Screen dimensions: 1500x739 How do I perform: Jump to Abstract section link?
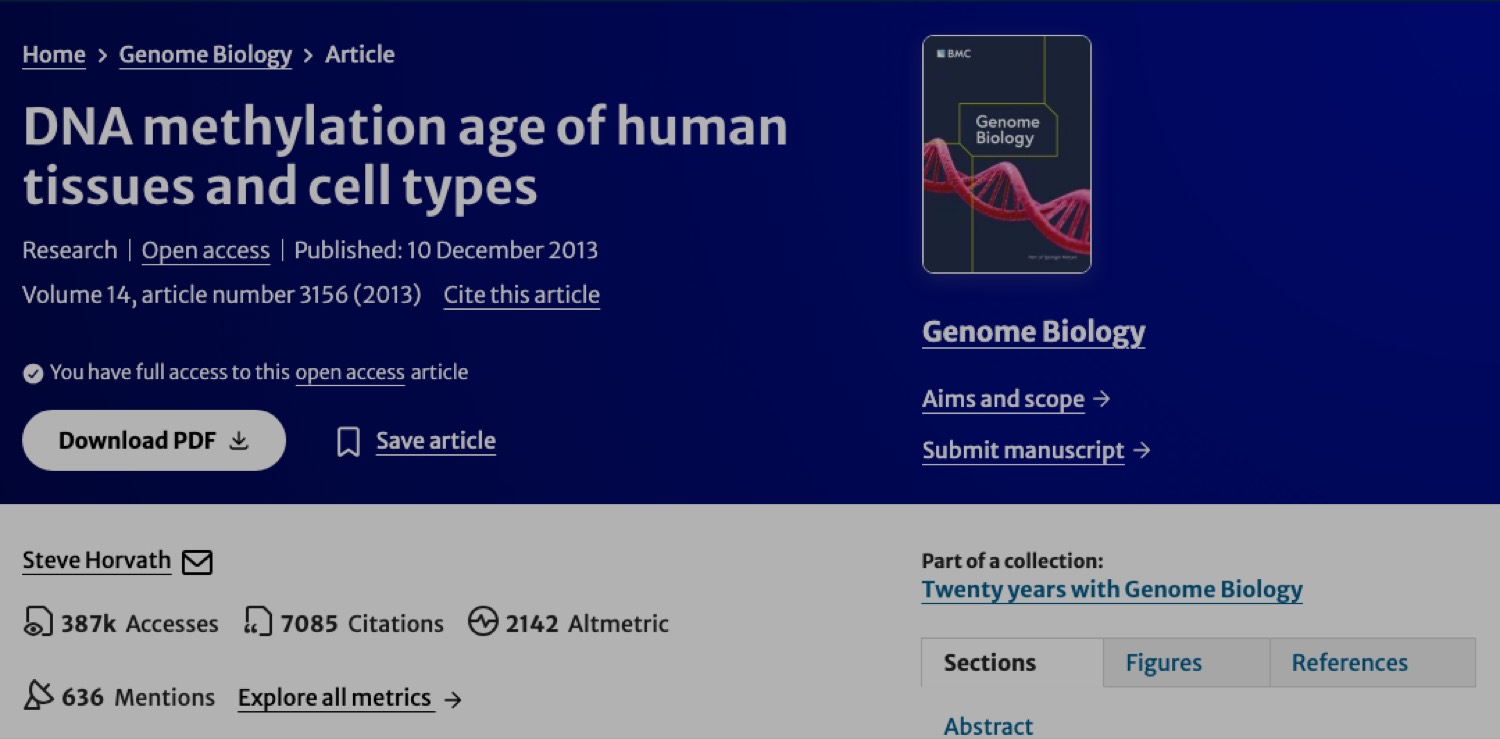[x=989, y=726]
